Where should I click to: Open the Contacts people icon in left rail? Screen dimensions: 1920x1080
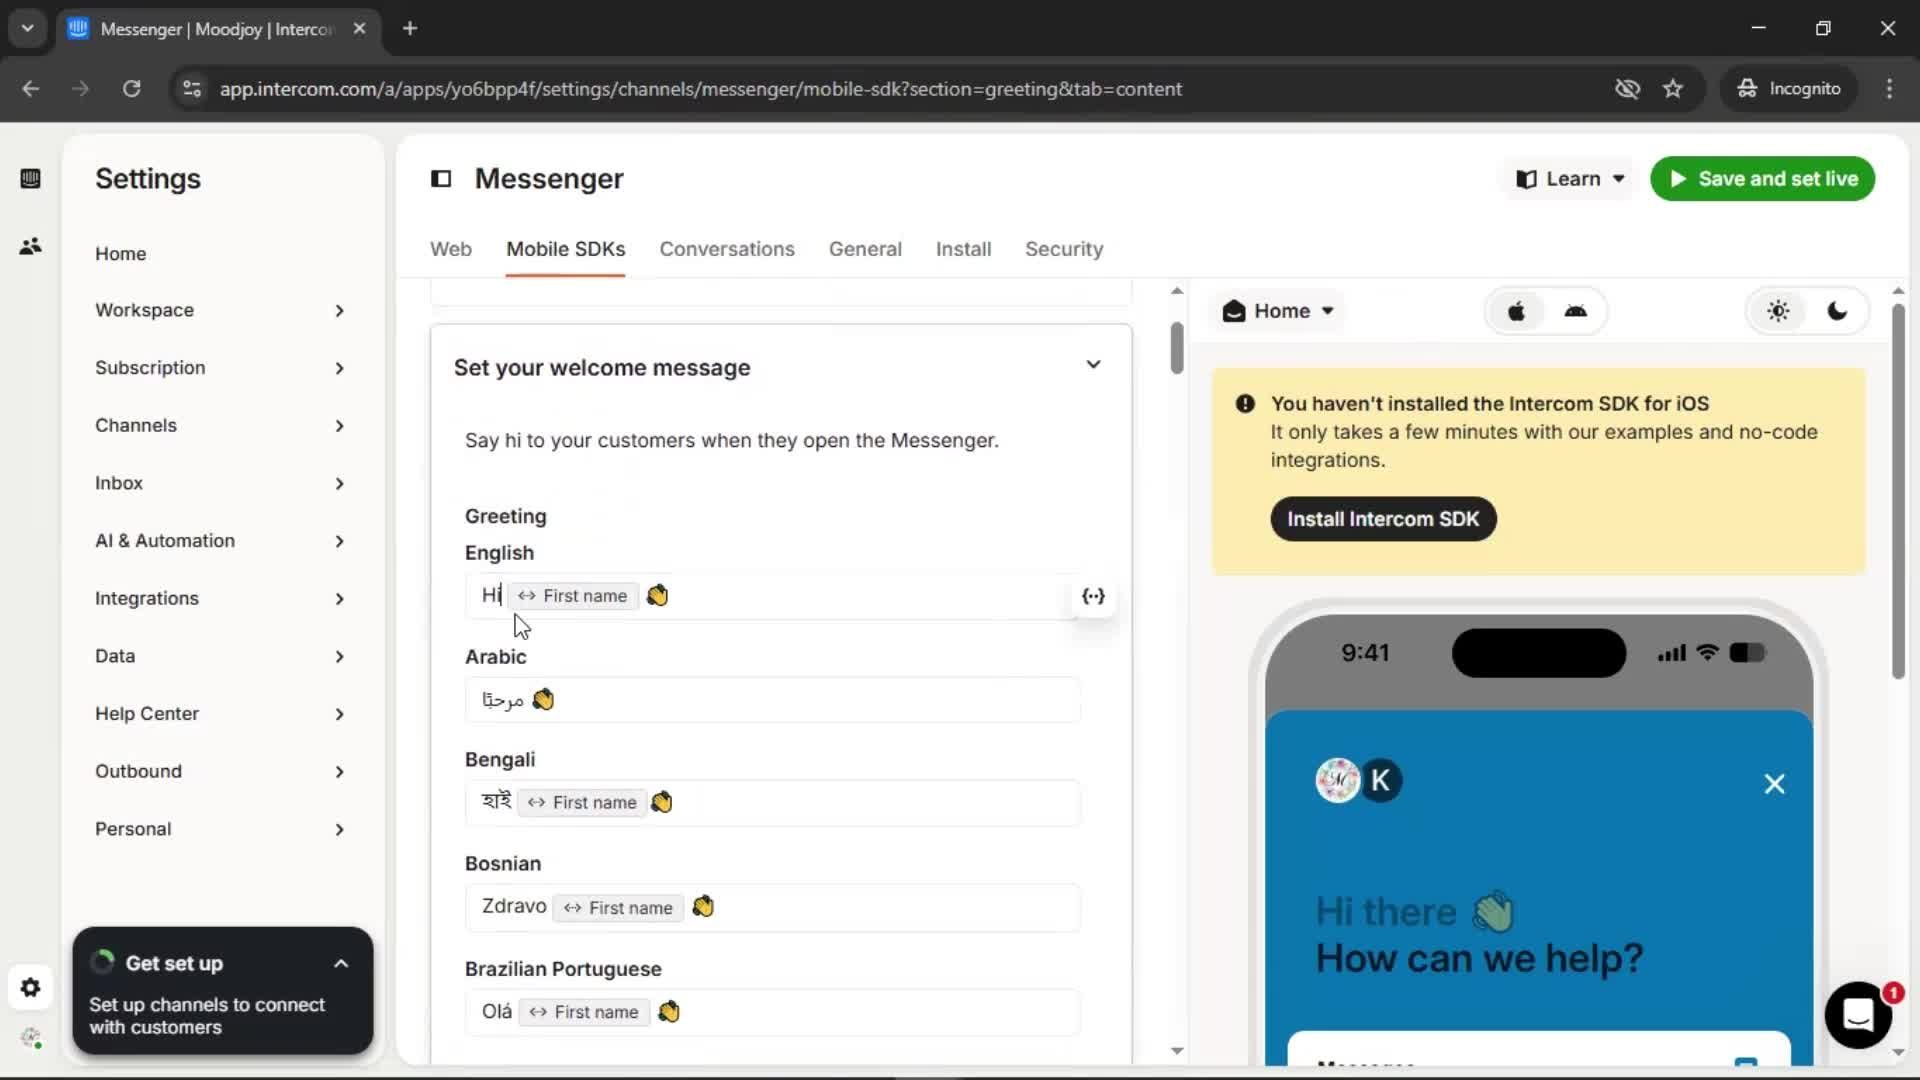(30, 246)
